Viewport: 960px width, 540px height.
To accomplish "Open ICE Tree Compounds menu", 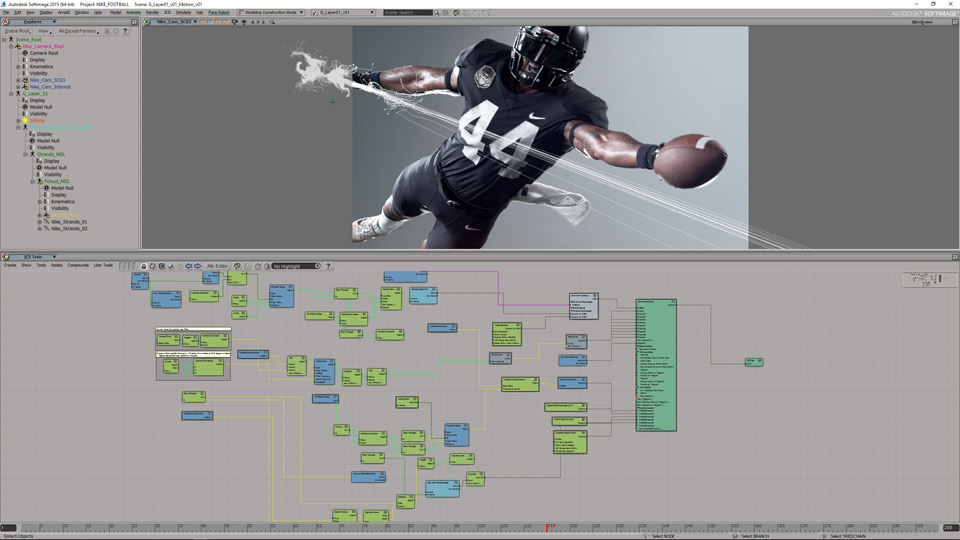I will point(78,266).
